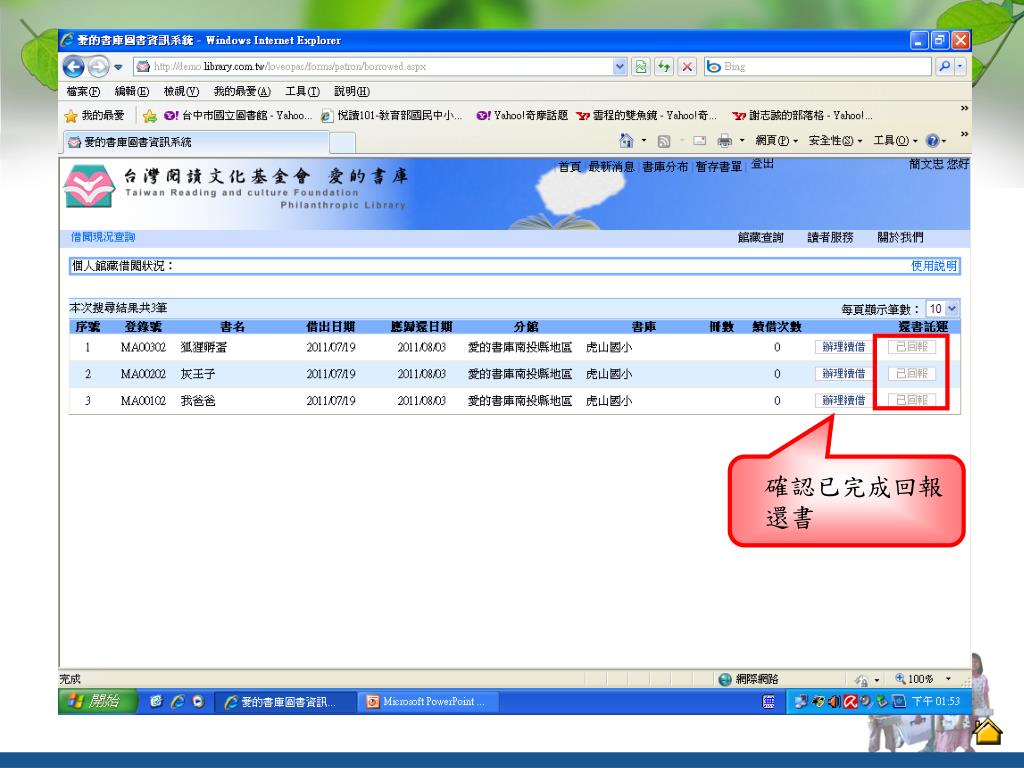Click the Home icon in the command bar
This screenshot has width=1024, height=768.
[626, 140]
